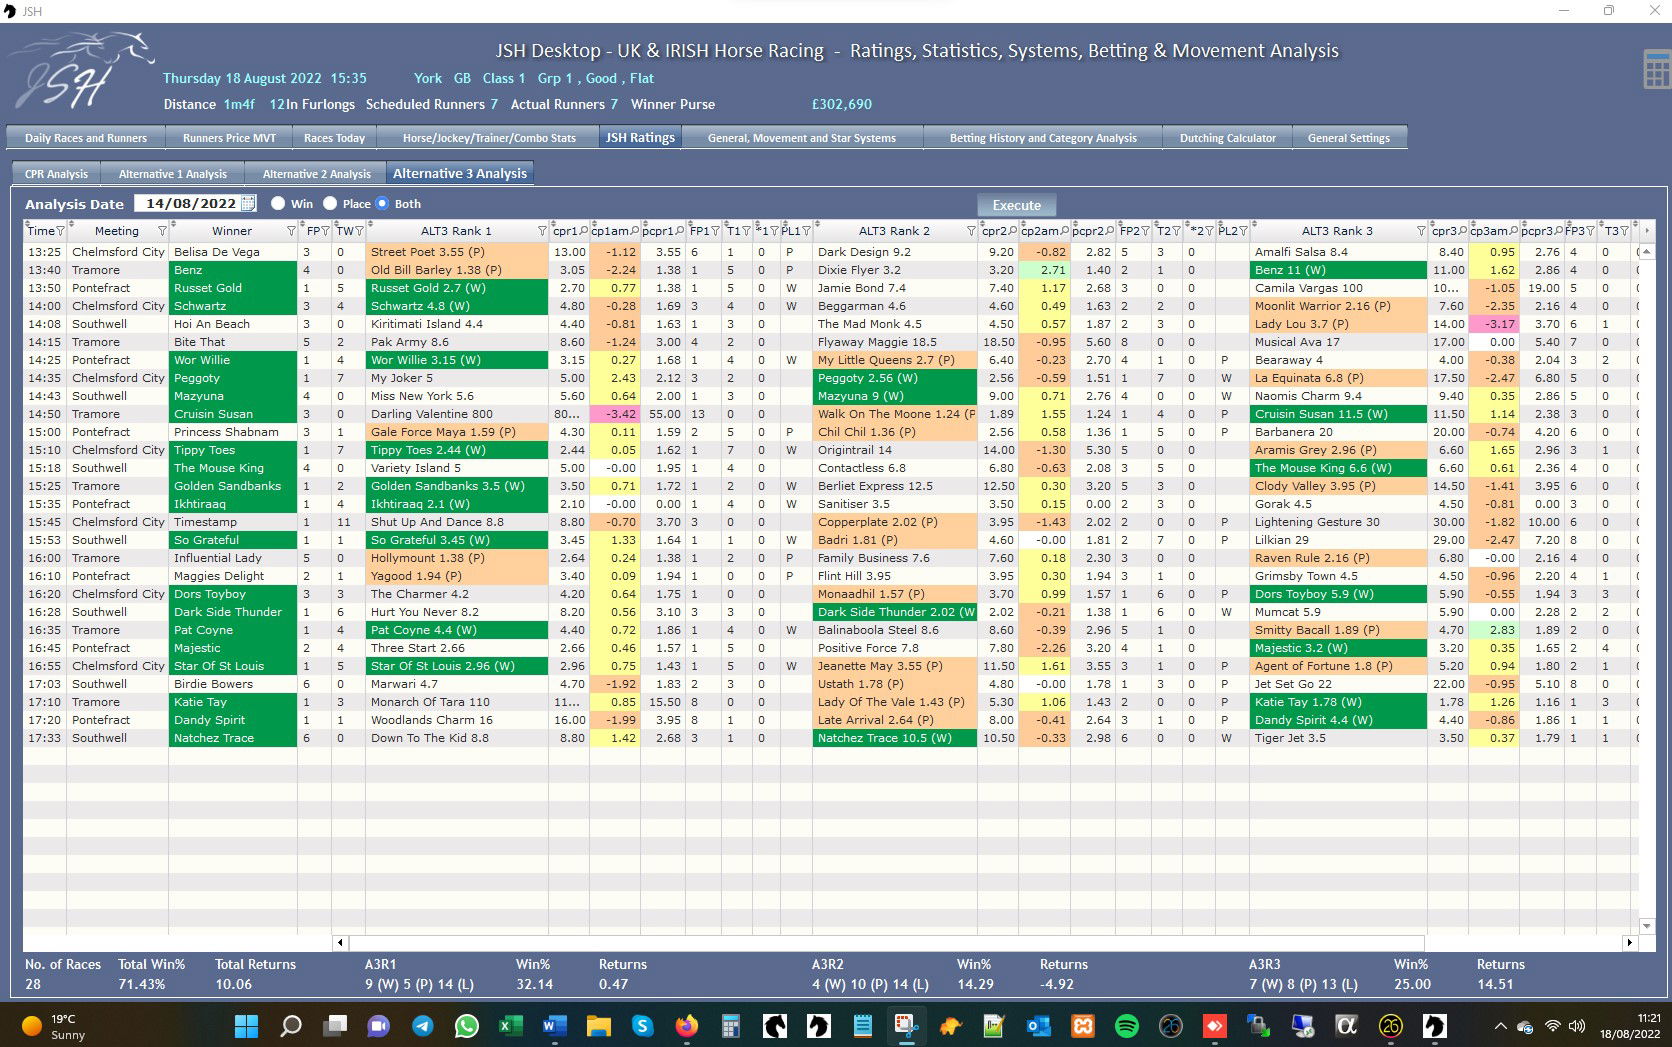
Task: Open FP2 column filter dropdown
Action: click(x=1145, y=231)
